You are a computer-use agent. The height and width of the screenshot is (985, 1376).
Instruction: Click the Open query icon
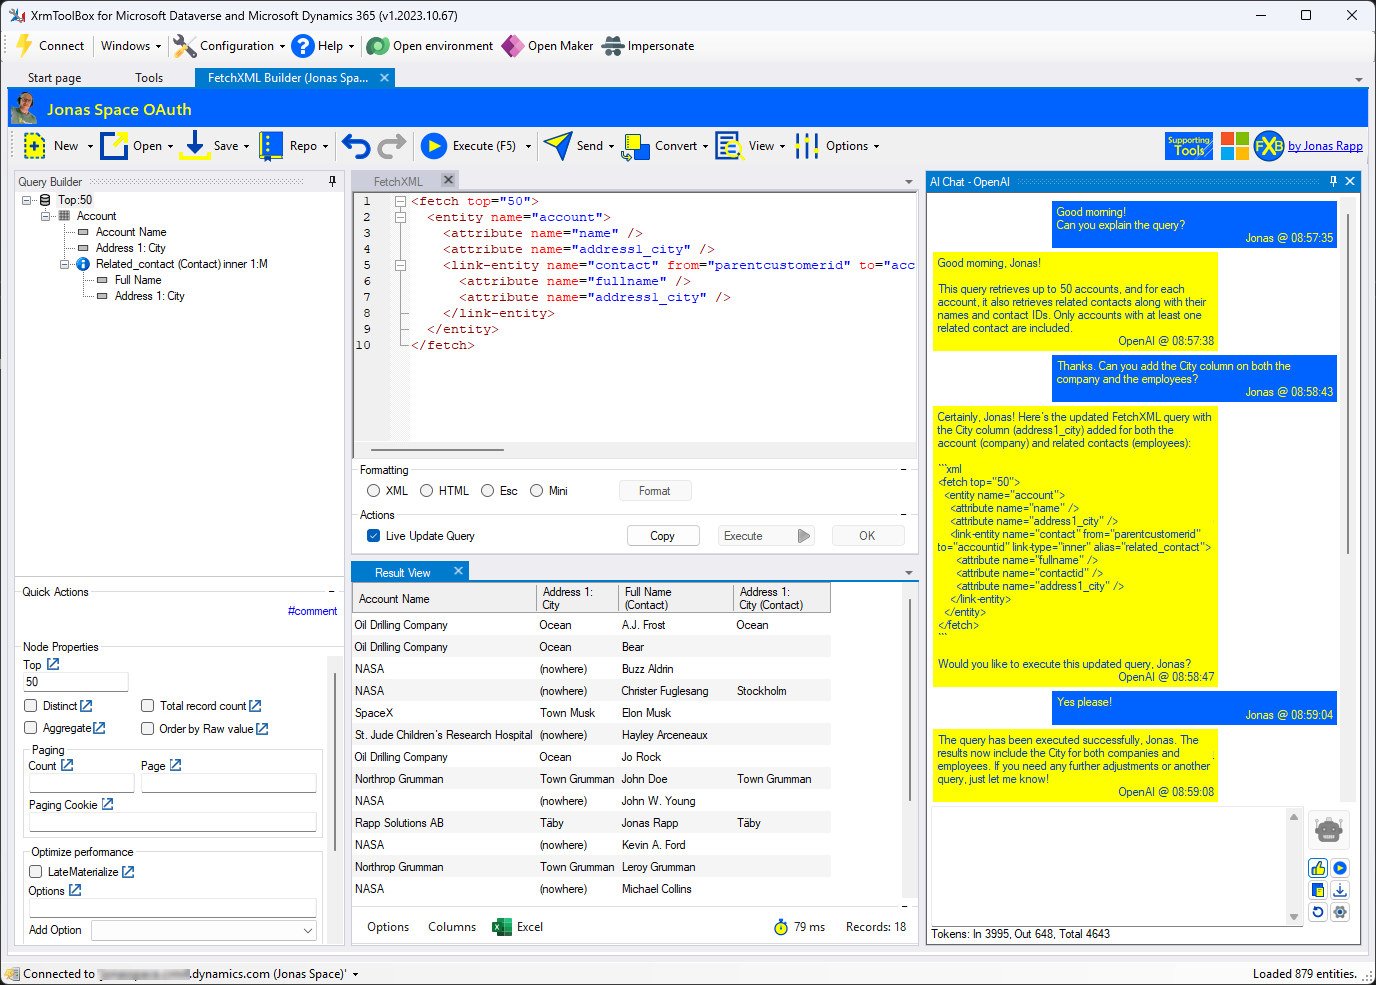pos(114,146)
